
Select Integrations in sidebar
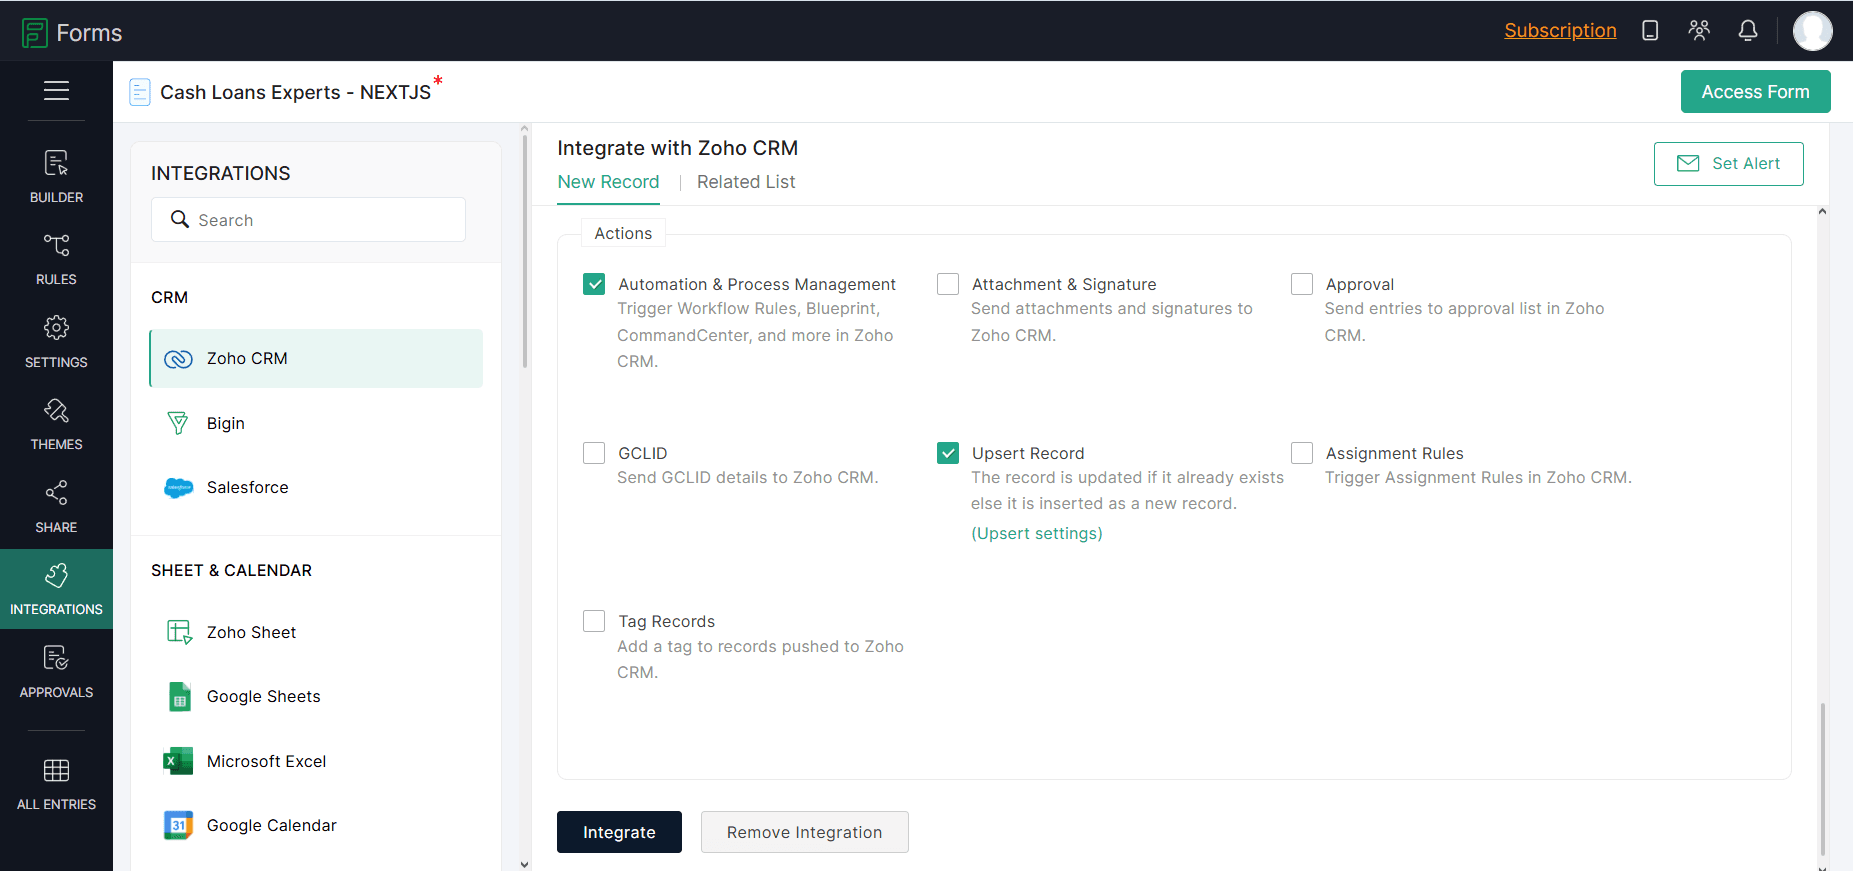pyautogui.click(x=56, y=589)
